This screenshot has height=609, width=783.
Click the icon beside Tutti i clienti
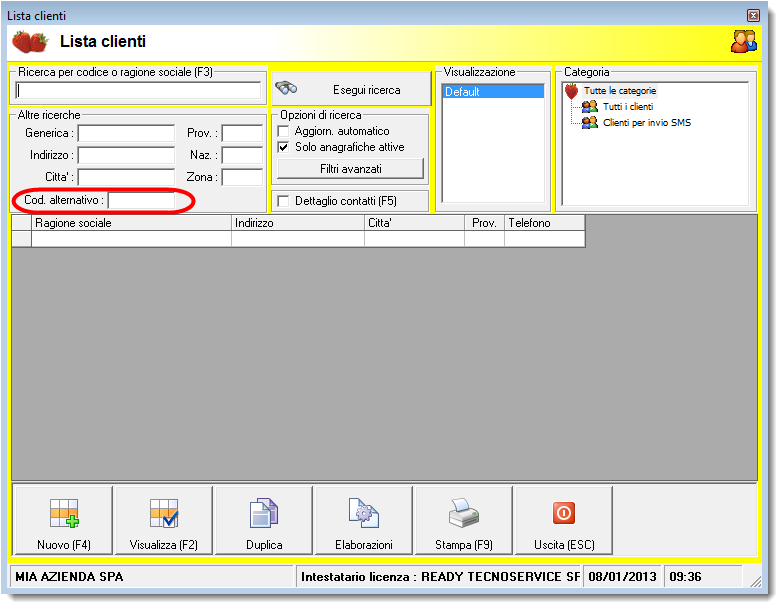click(x=590, y=107)
